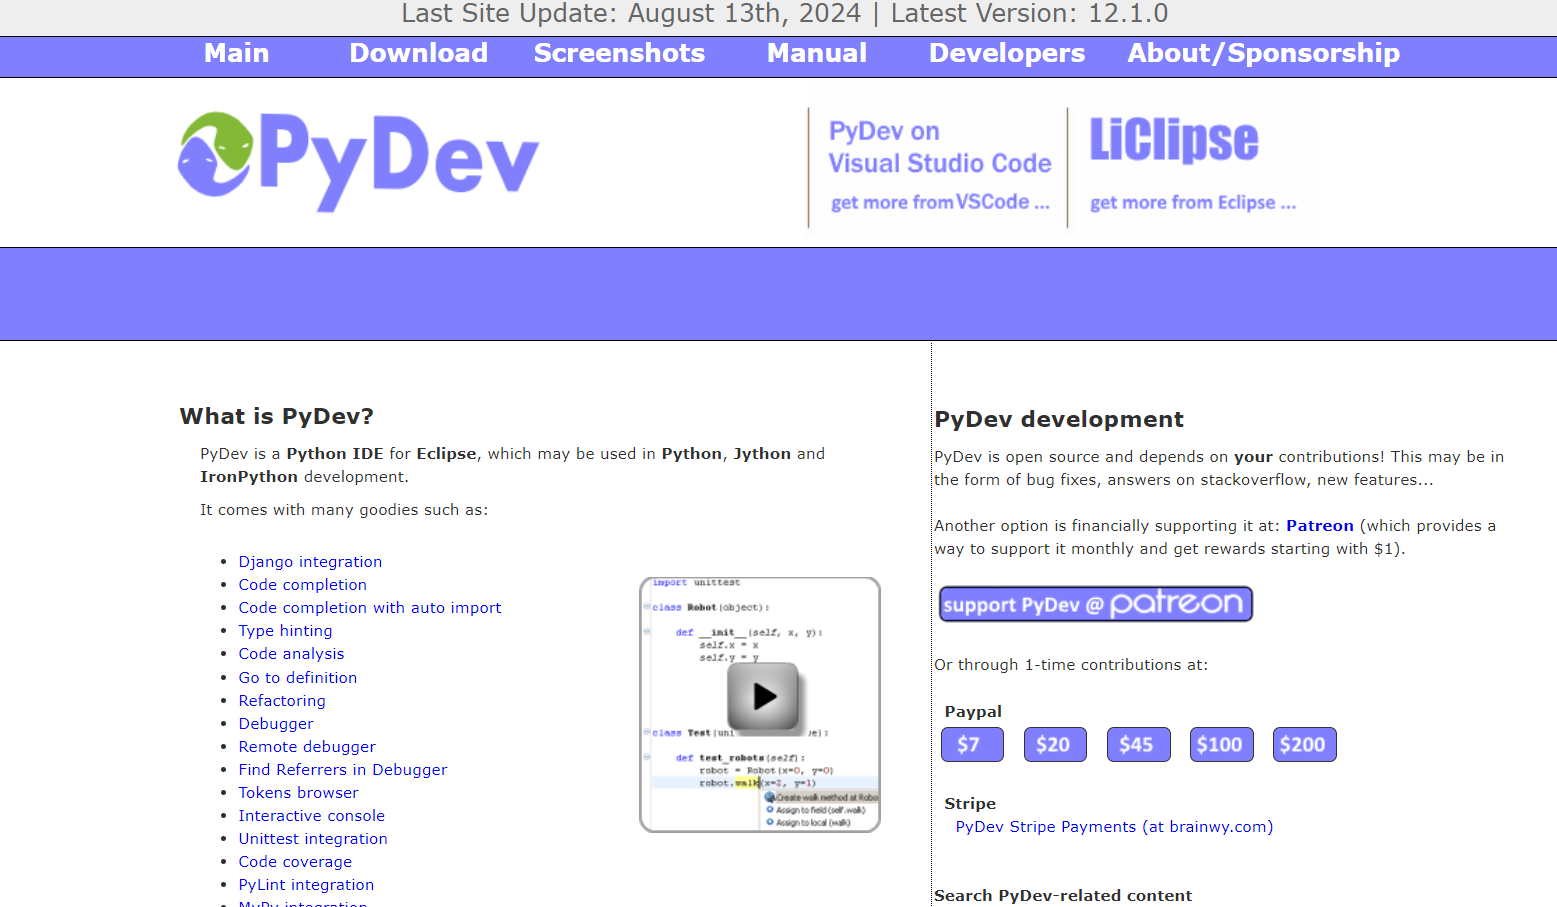
Task: Donate $7 via Paypal
Action: coord(972,744)
